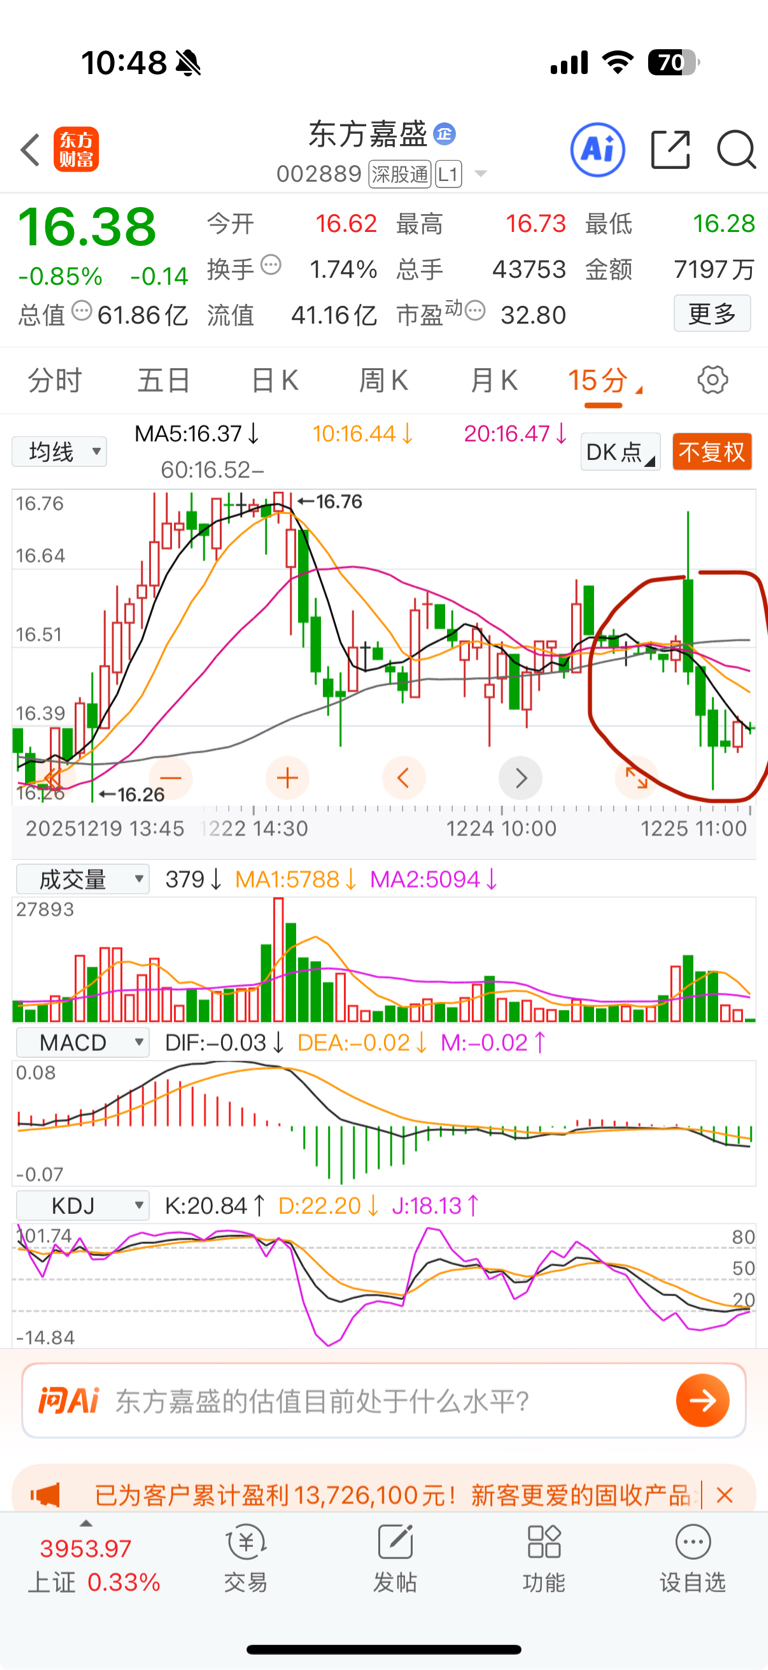The width and height of the screenshot is (768, 1670).
Task: Tap the candlestick chart area
Action: (384, 646)
